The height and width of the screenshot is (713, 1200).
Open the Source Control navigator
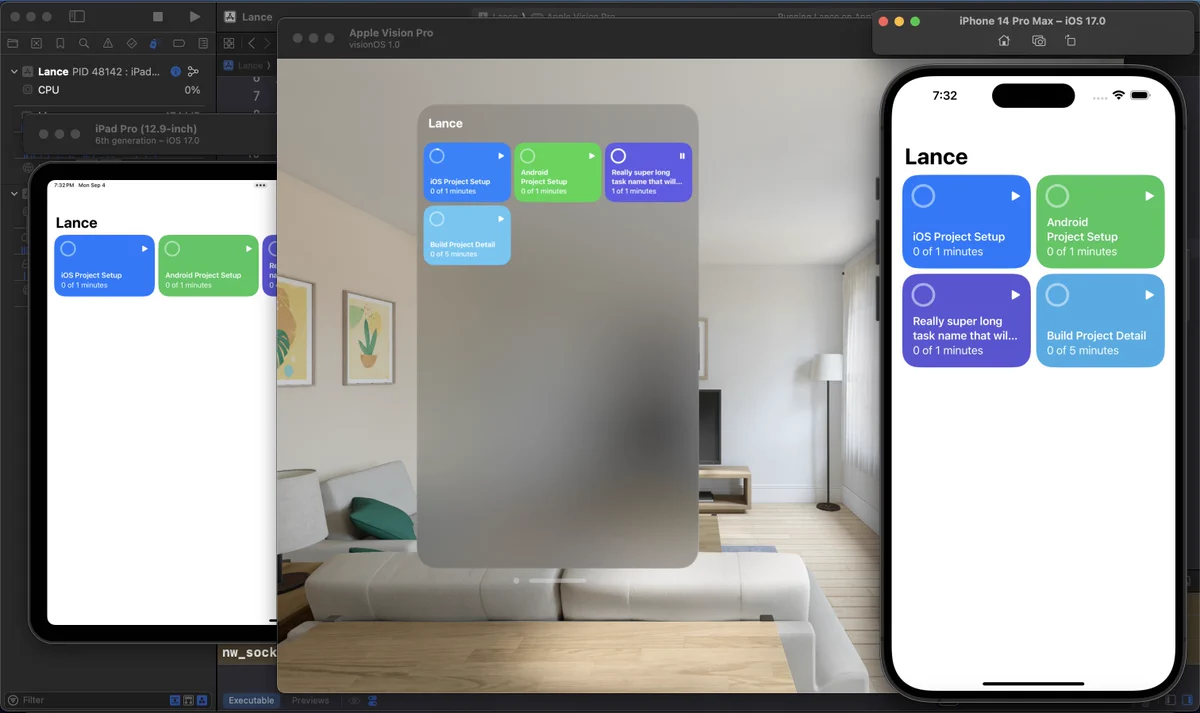(x=37, y=43)
